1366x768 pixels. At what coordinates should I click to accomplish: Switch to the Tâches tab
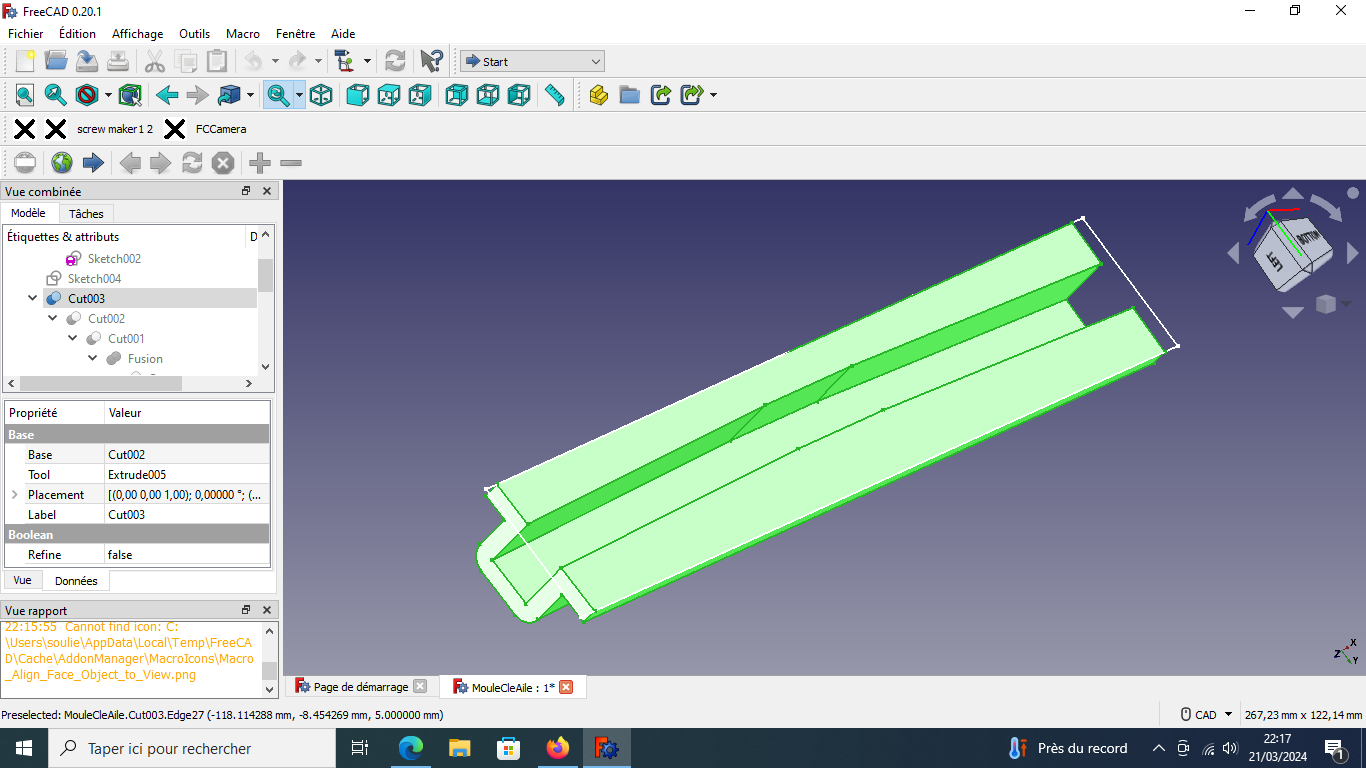(x=86, y=213)
